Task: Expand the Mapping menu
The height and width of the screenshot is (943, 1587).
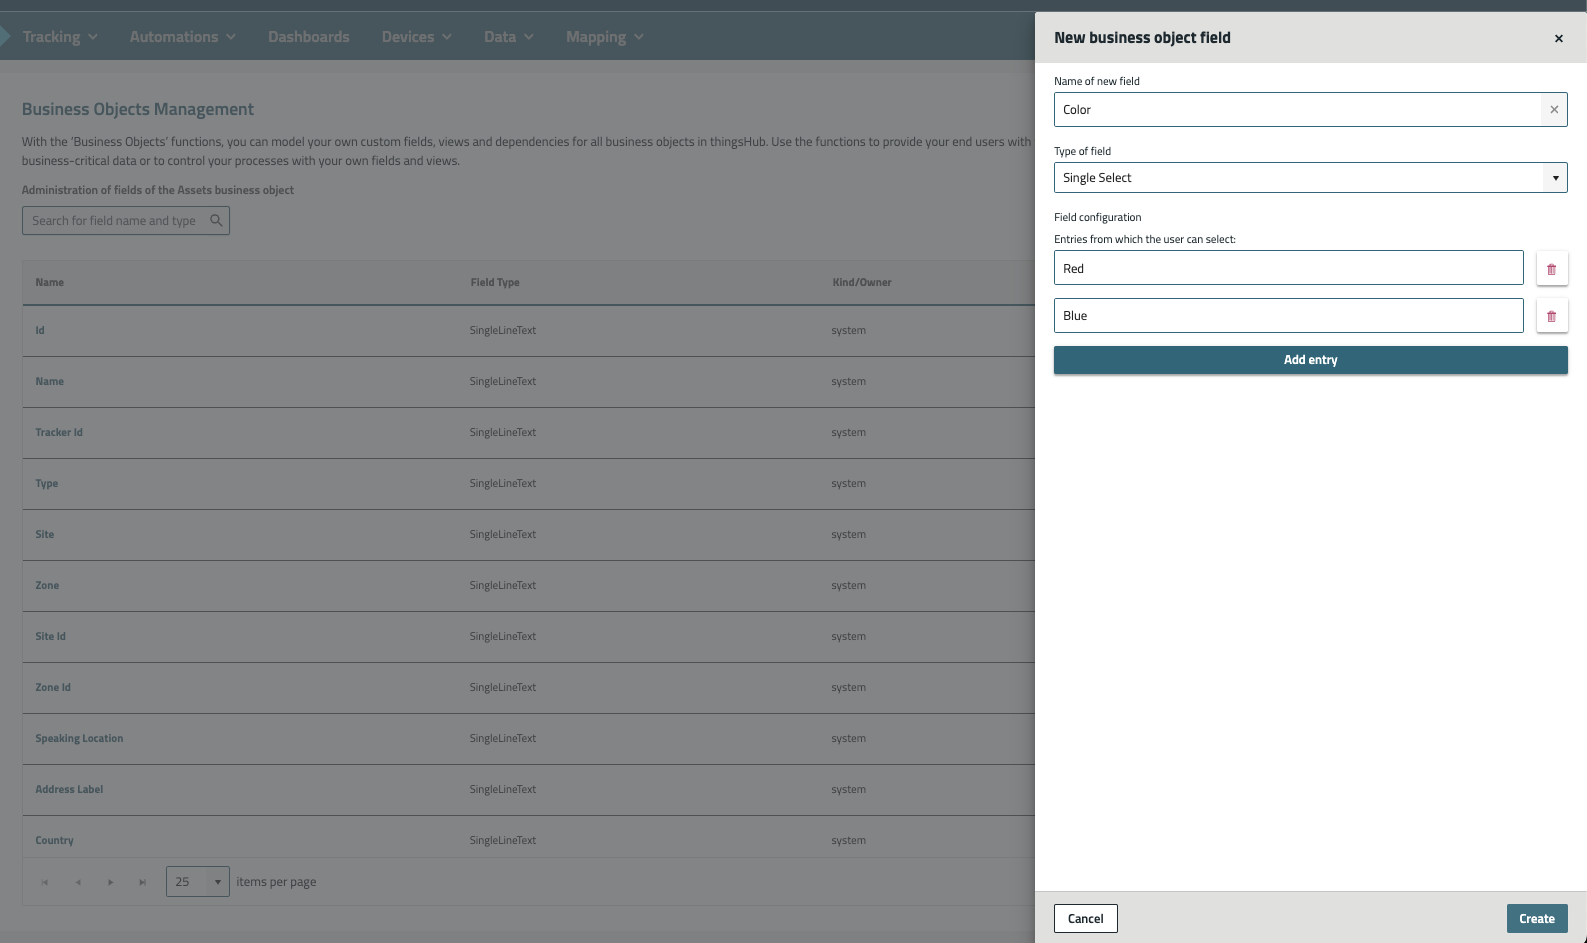Action: pyautogui.click(x=604, y=37)
